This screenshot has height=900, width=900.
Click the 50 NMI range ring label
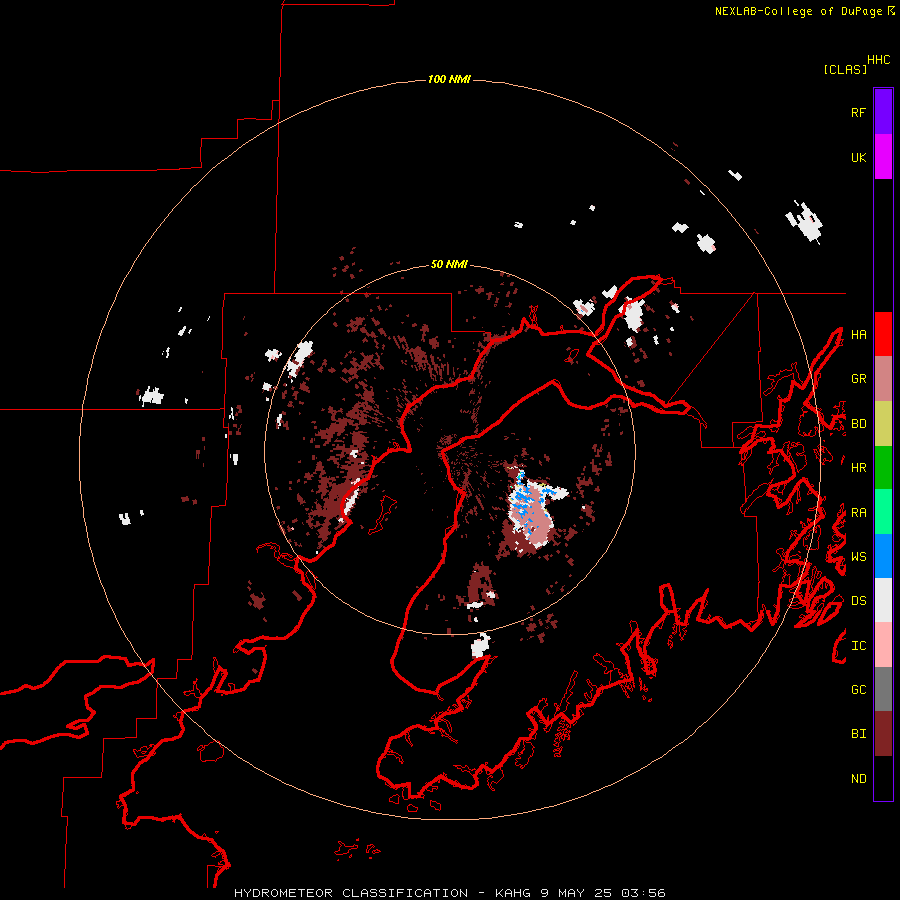pos(449,264)
